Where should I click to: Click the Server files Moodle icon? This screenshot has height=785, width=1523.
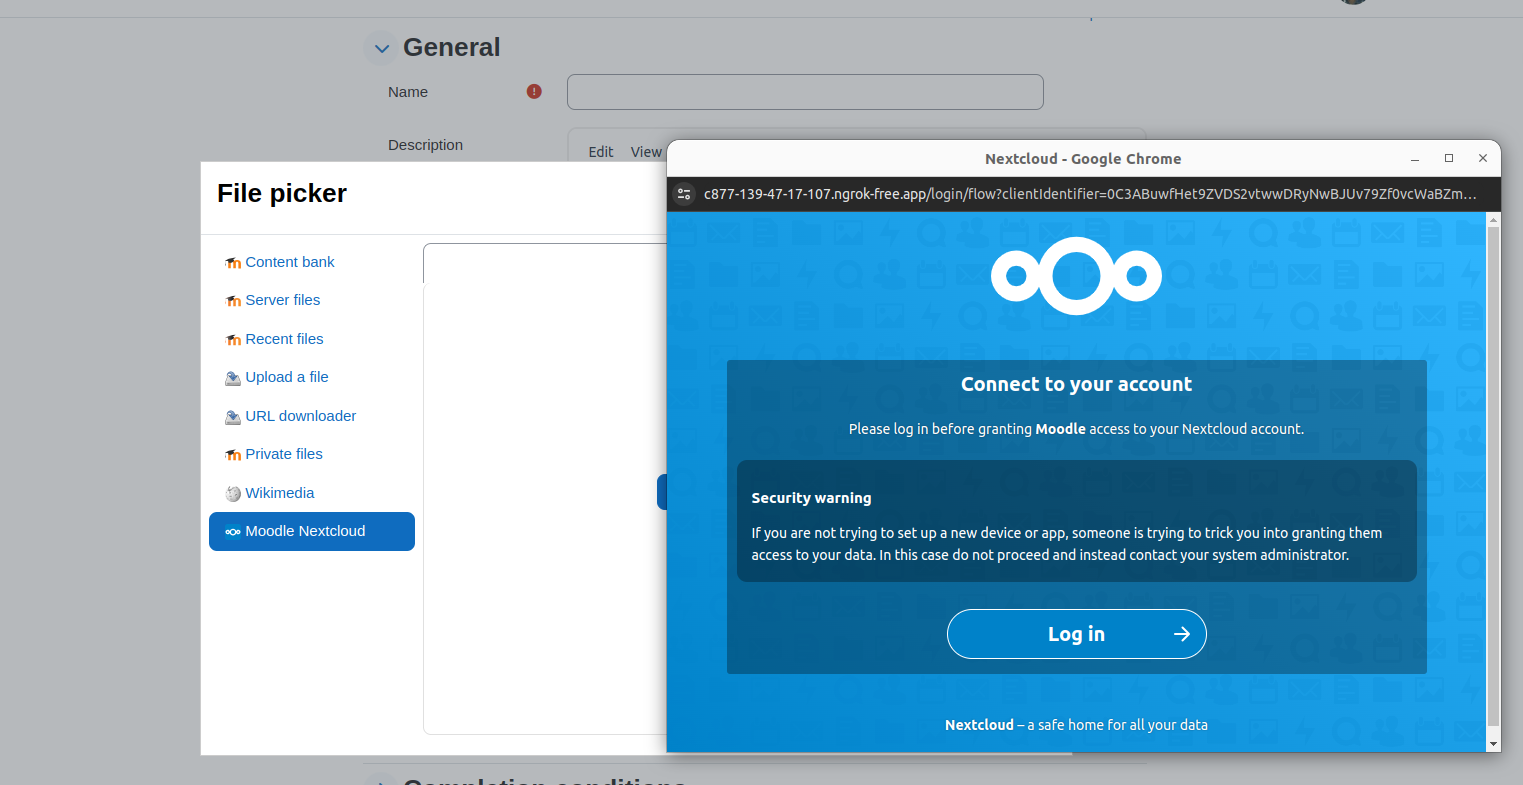[x=233, y=301]
